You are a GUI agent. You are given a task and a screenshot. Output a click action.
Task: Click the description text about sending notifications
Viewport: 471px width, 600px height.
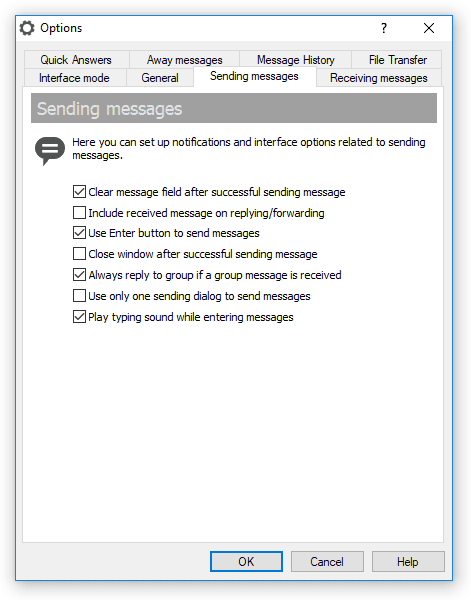click(249, 149)
